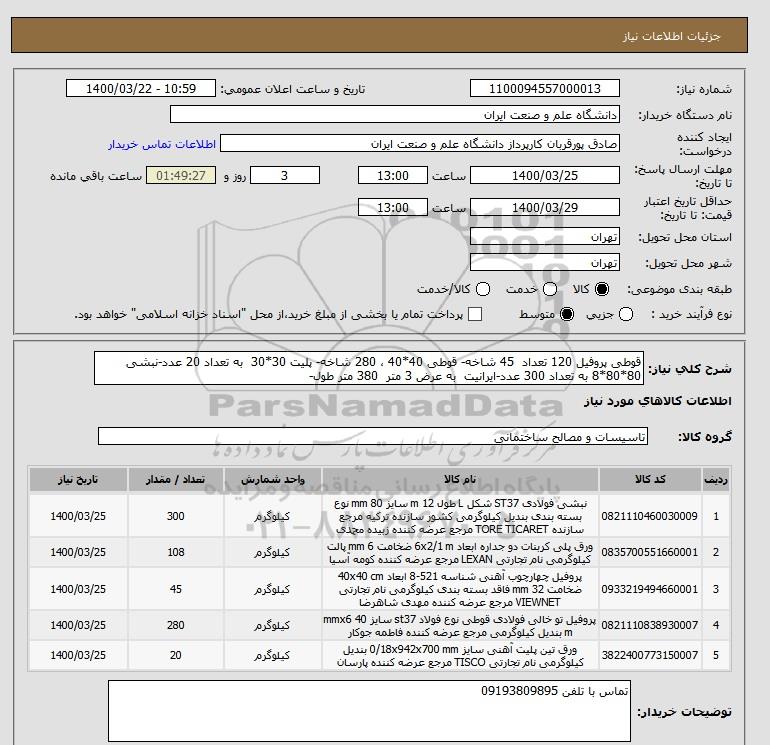
Task: Click st37 hollow box profile name in row 4
Action: point(460,626)
